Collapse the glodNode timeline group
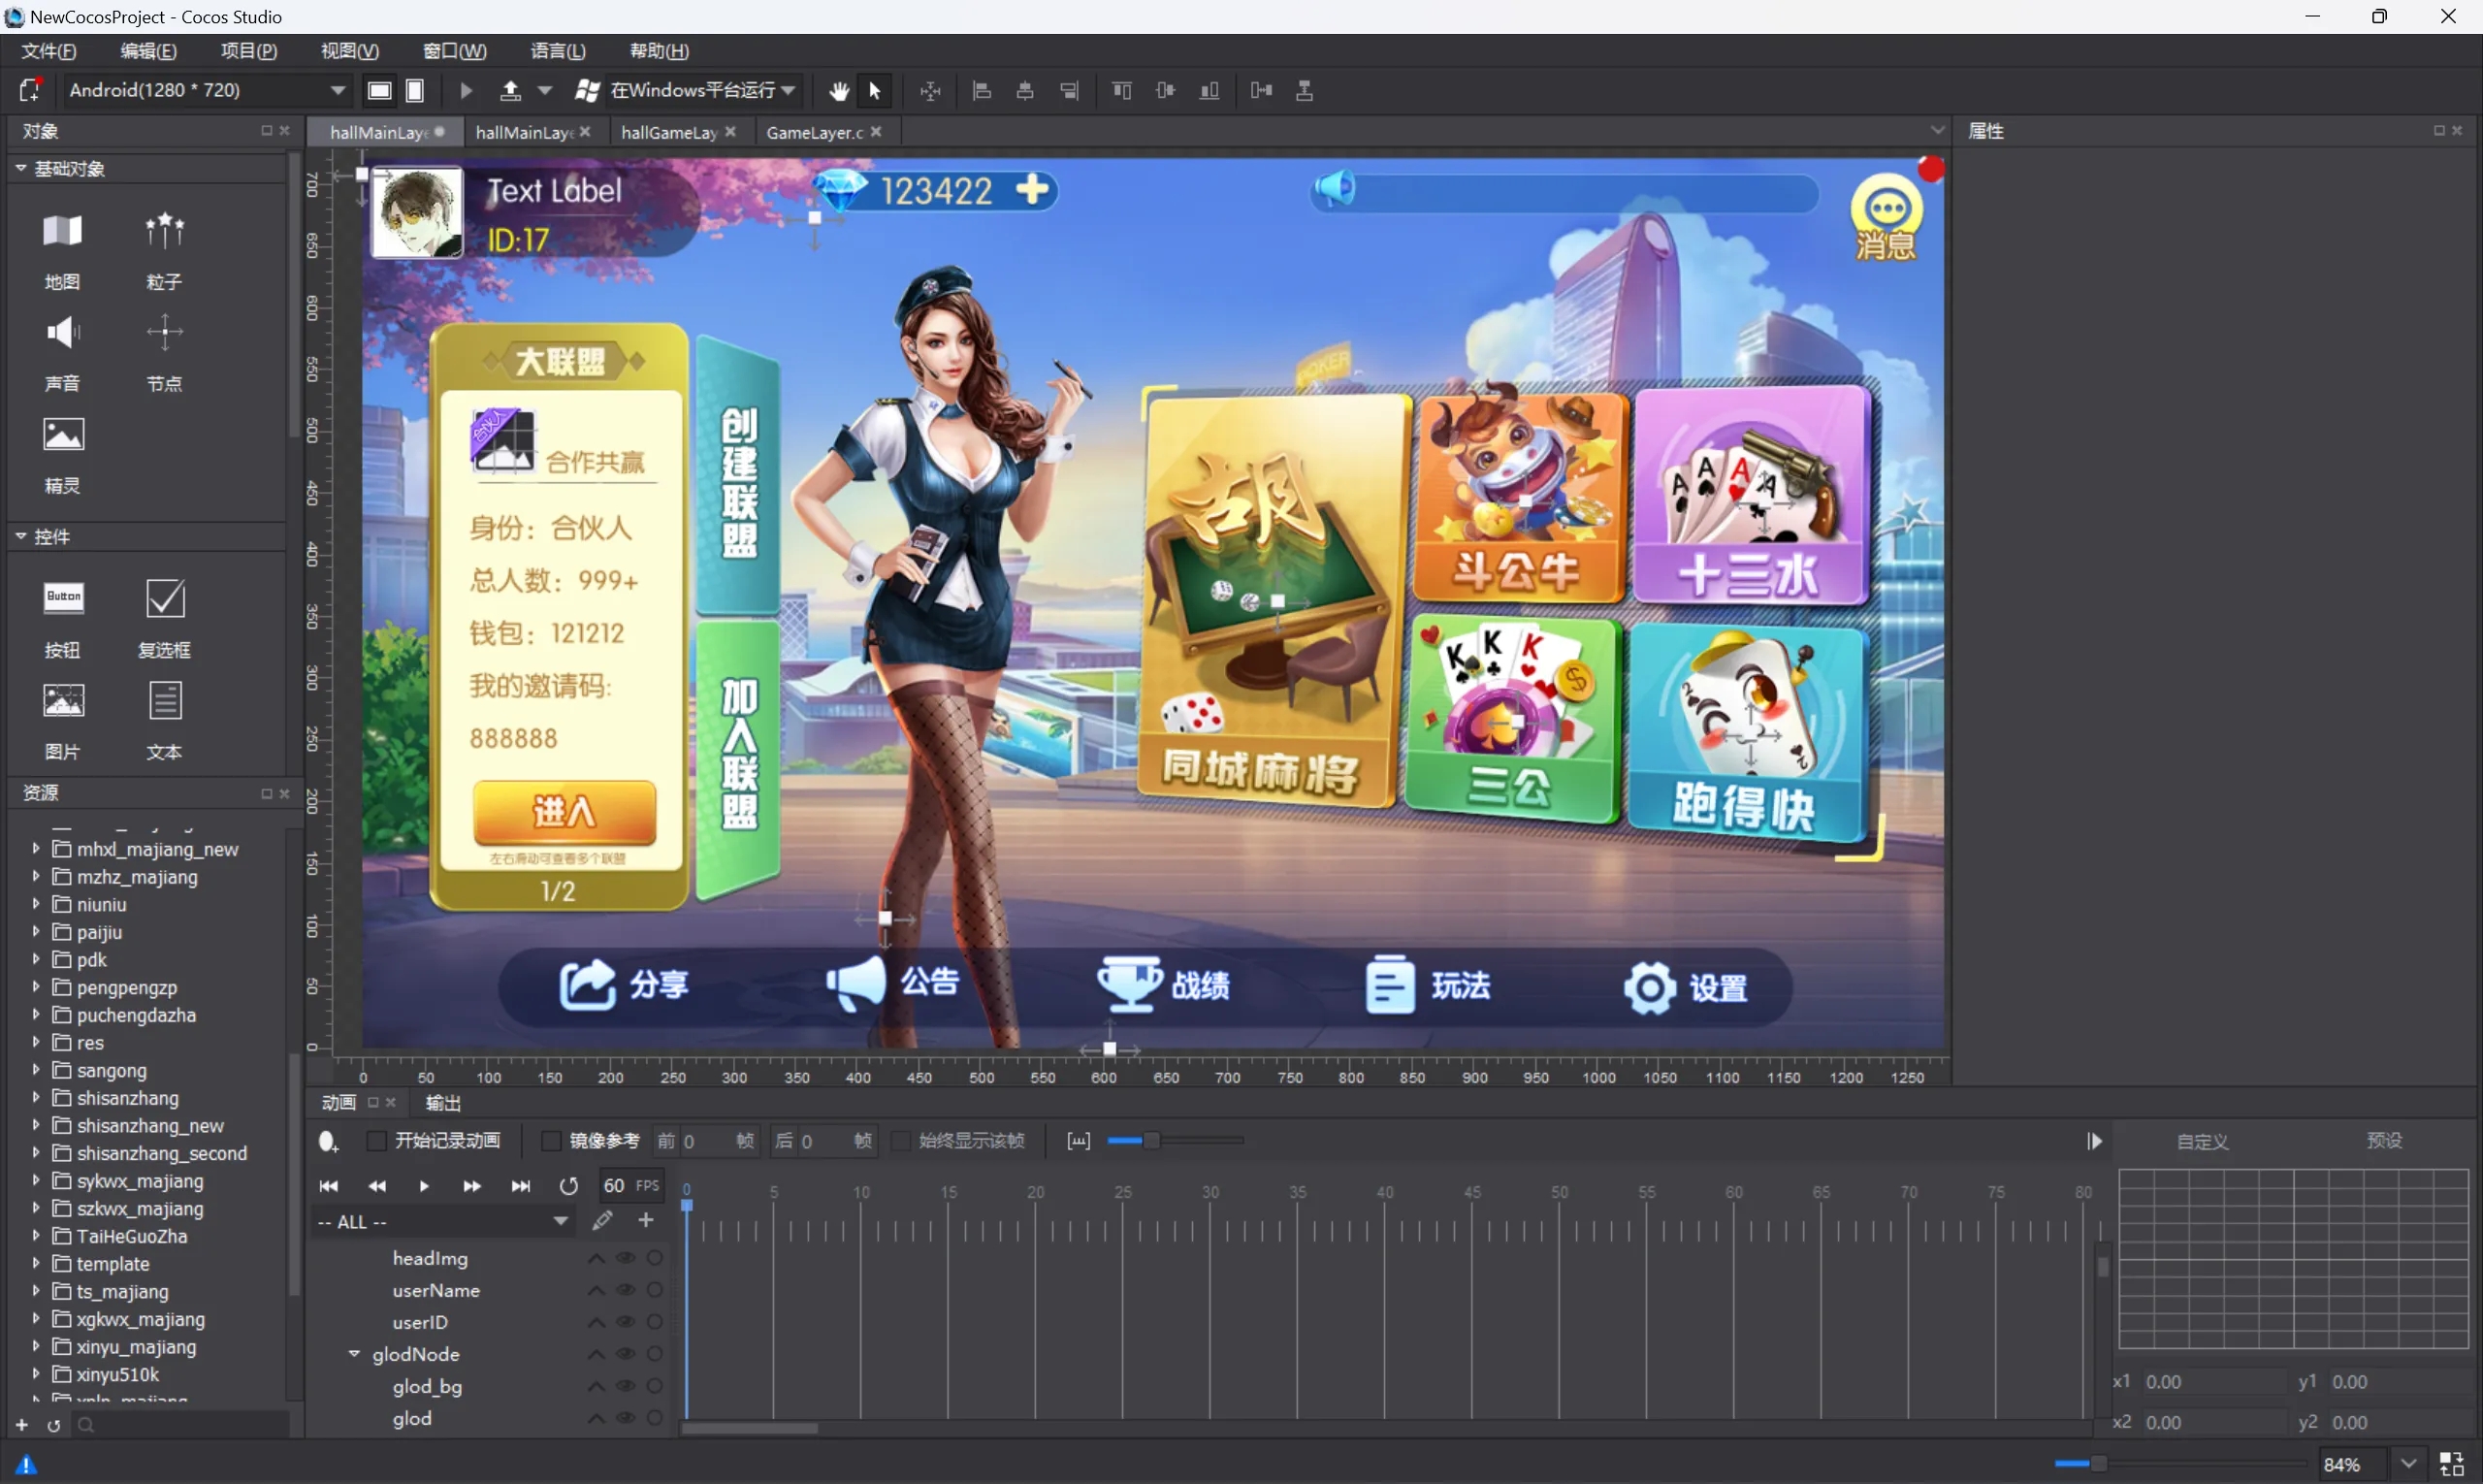Screen dimensions: 2483x1484 coord(354,1354)
